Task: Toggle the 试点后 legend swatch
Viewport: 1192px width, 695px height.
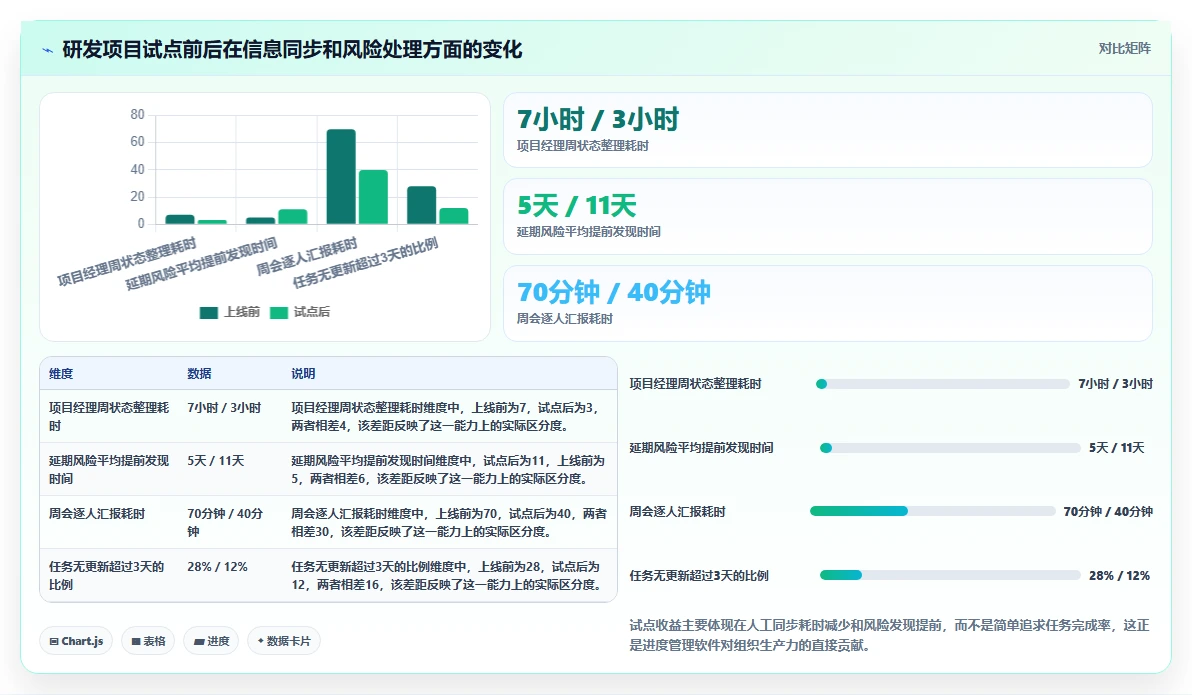Action: click(x=279, y=313)
